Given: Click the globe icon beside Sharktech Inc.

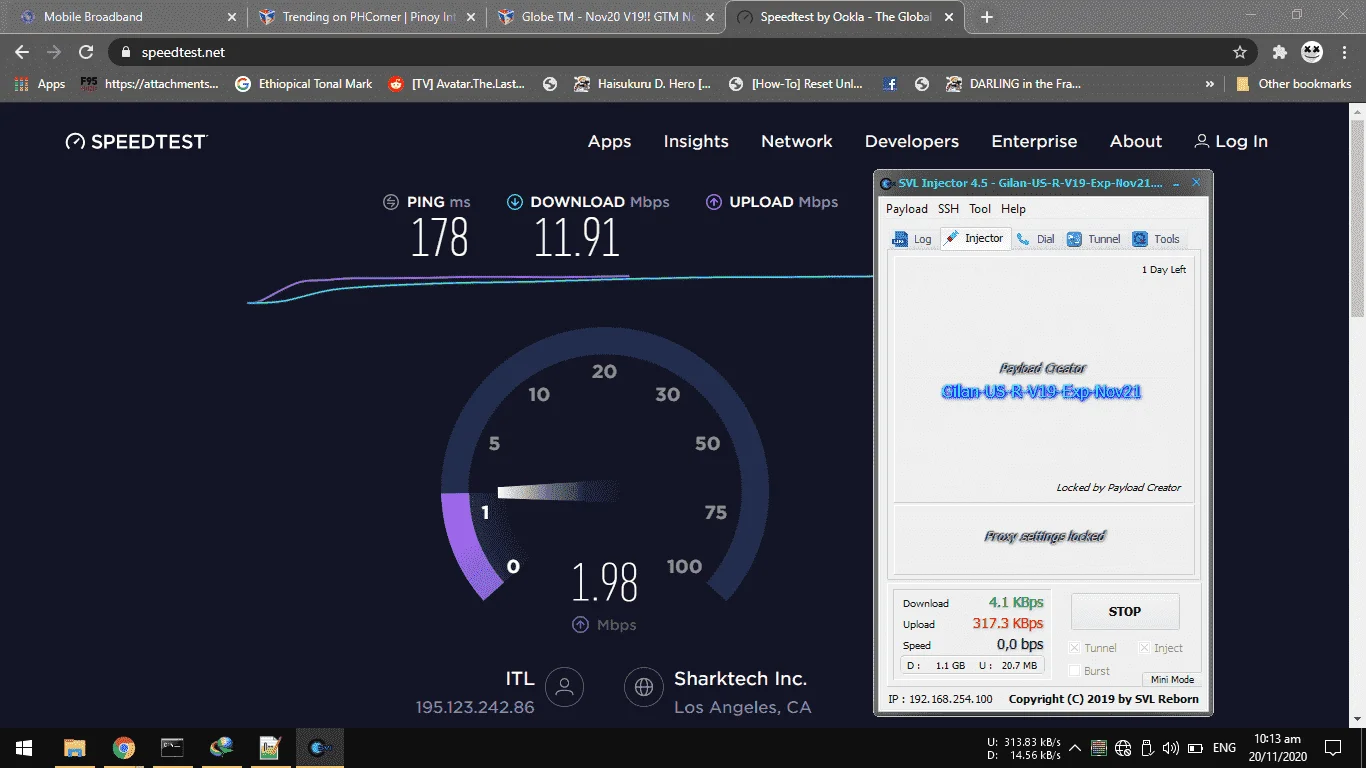Looking at the screenshot, I should [644, 687].
